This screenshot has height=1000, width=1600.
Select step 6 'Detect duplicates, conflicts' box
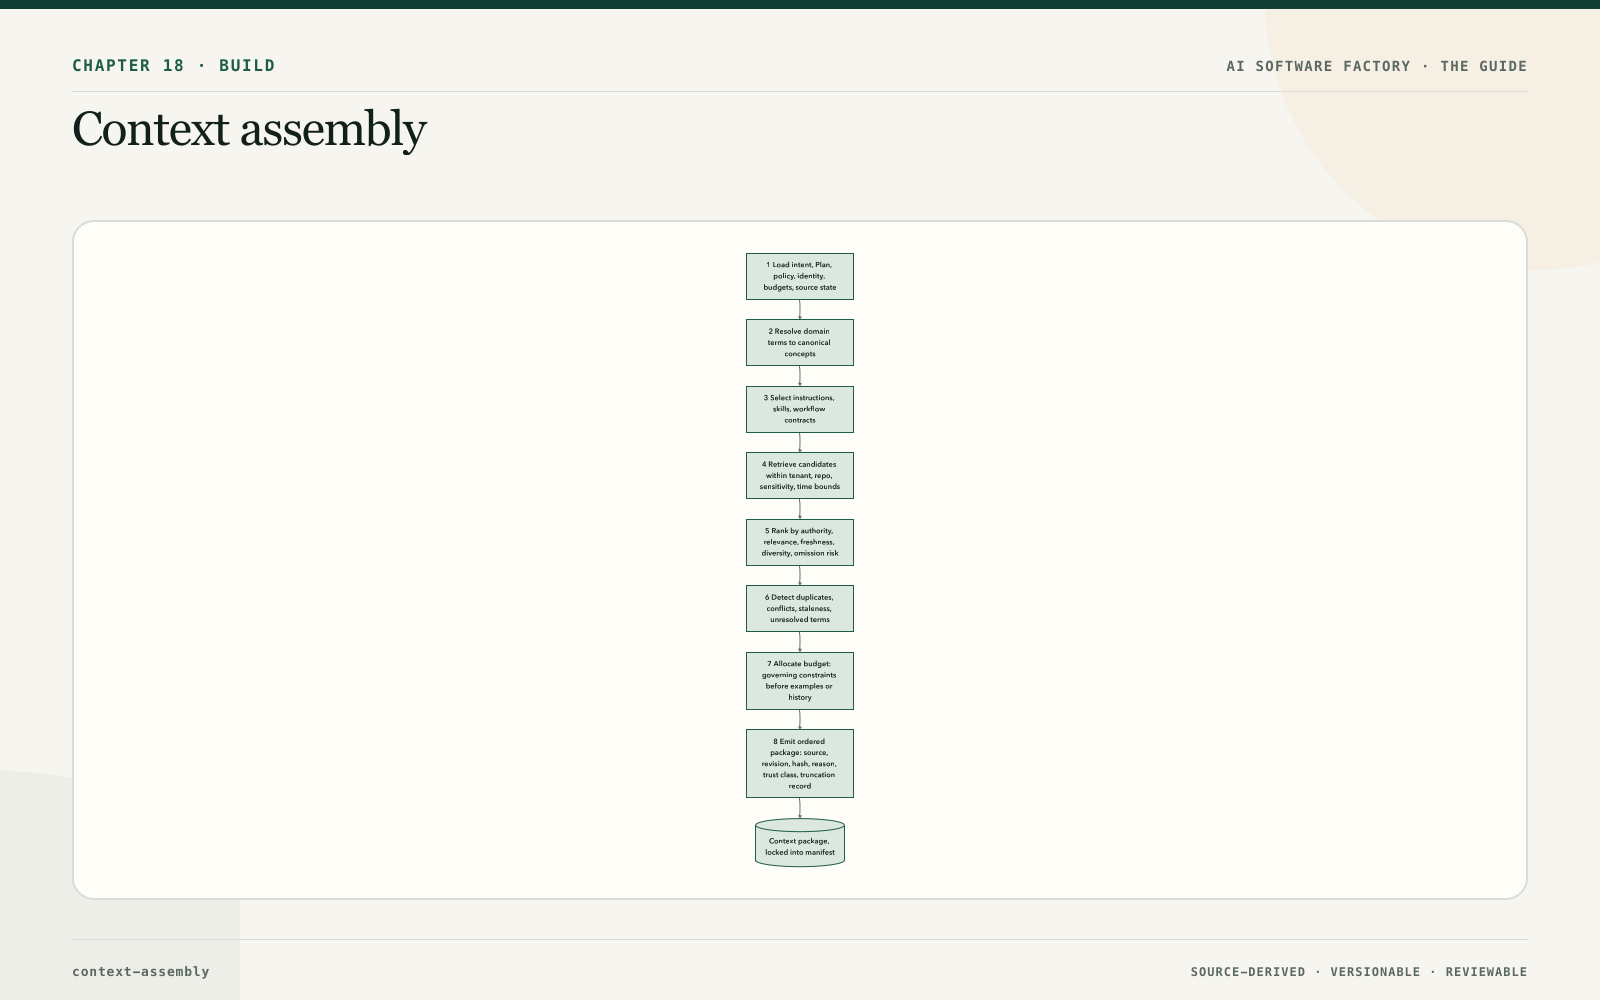pos(800,608)
